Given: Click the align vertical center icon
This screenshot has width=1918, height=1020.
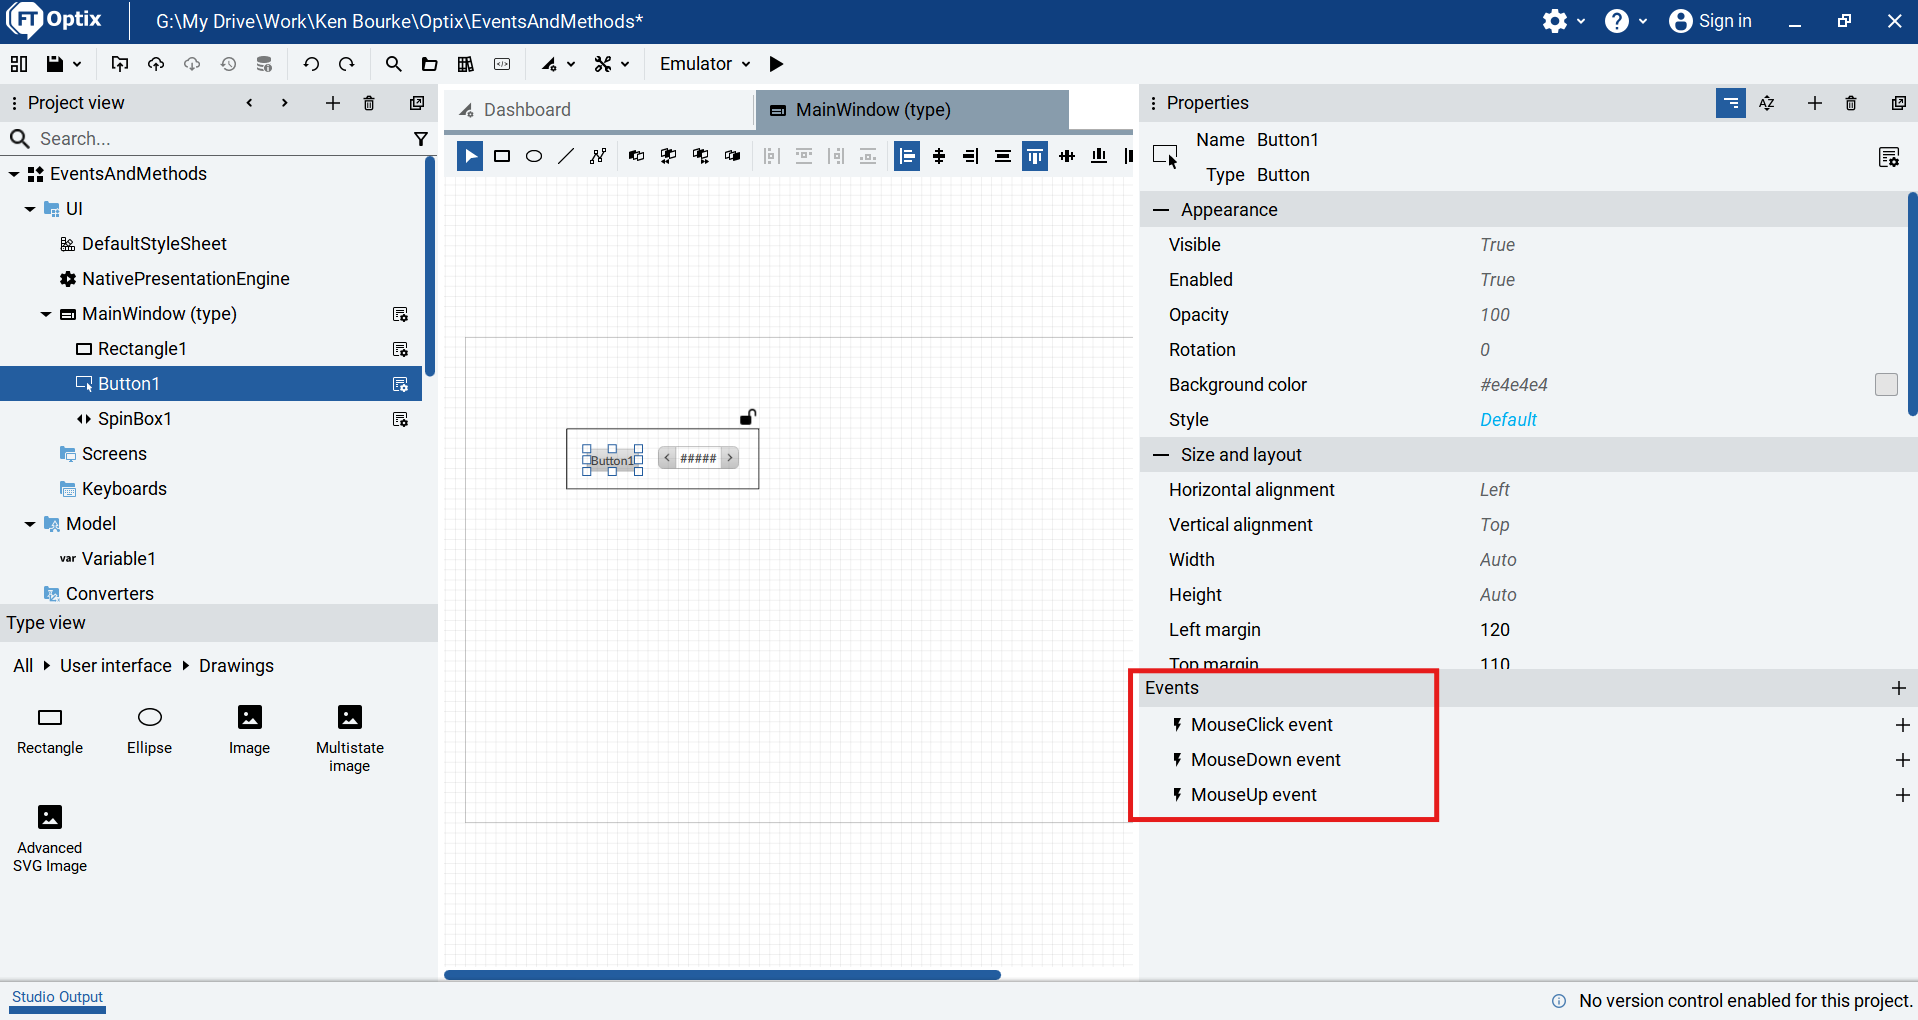Looking at the screenshot, I should [x=1067, y=156].
